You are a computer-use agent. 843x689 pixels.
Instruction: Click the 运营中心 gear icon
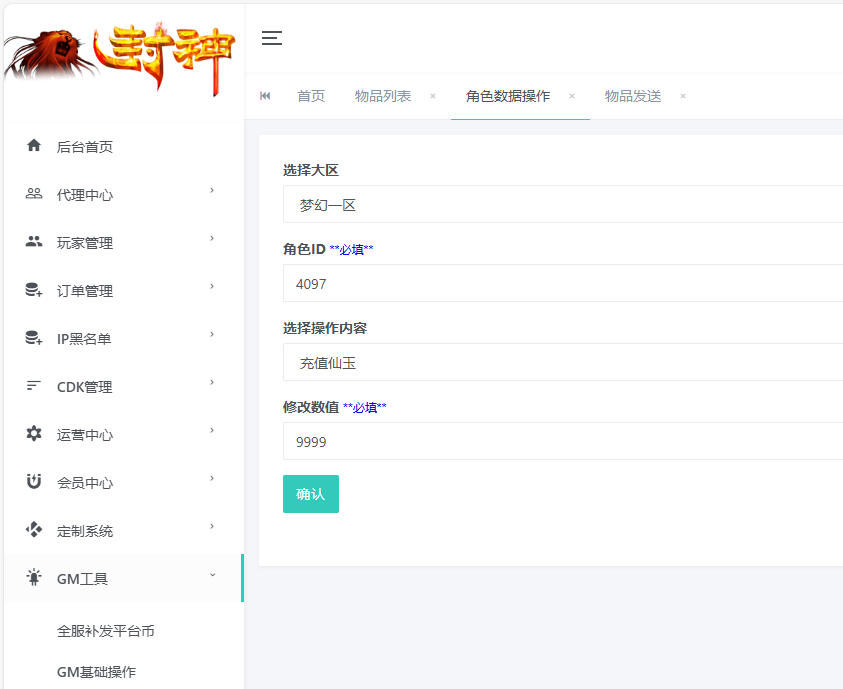pyautogui.click(x=30, y=434)
